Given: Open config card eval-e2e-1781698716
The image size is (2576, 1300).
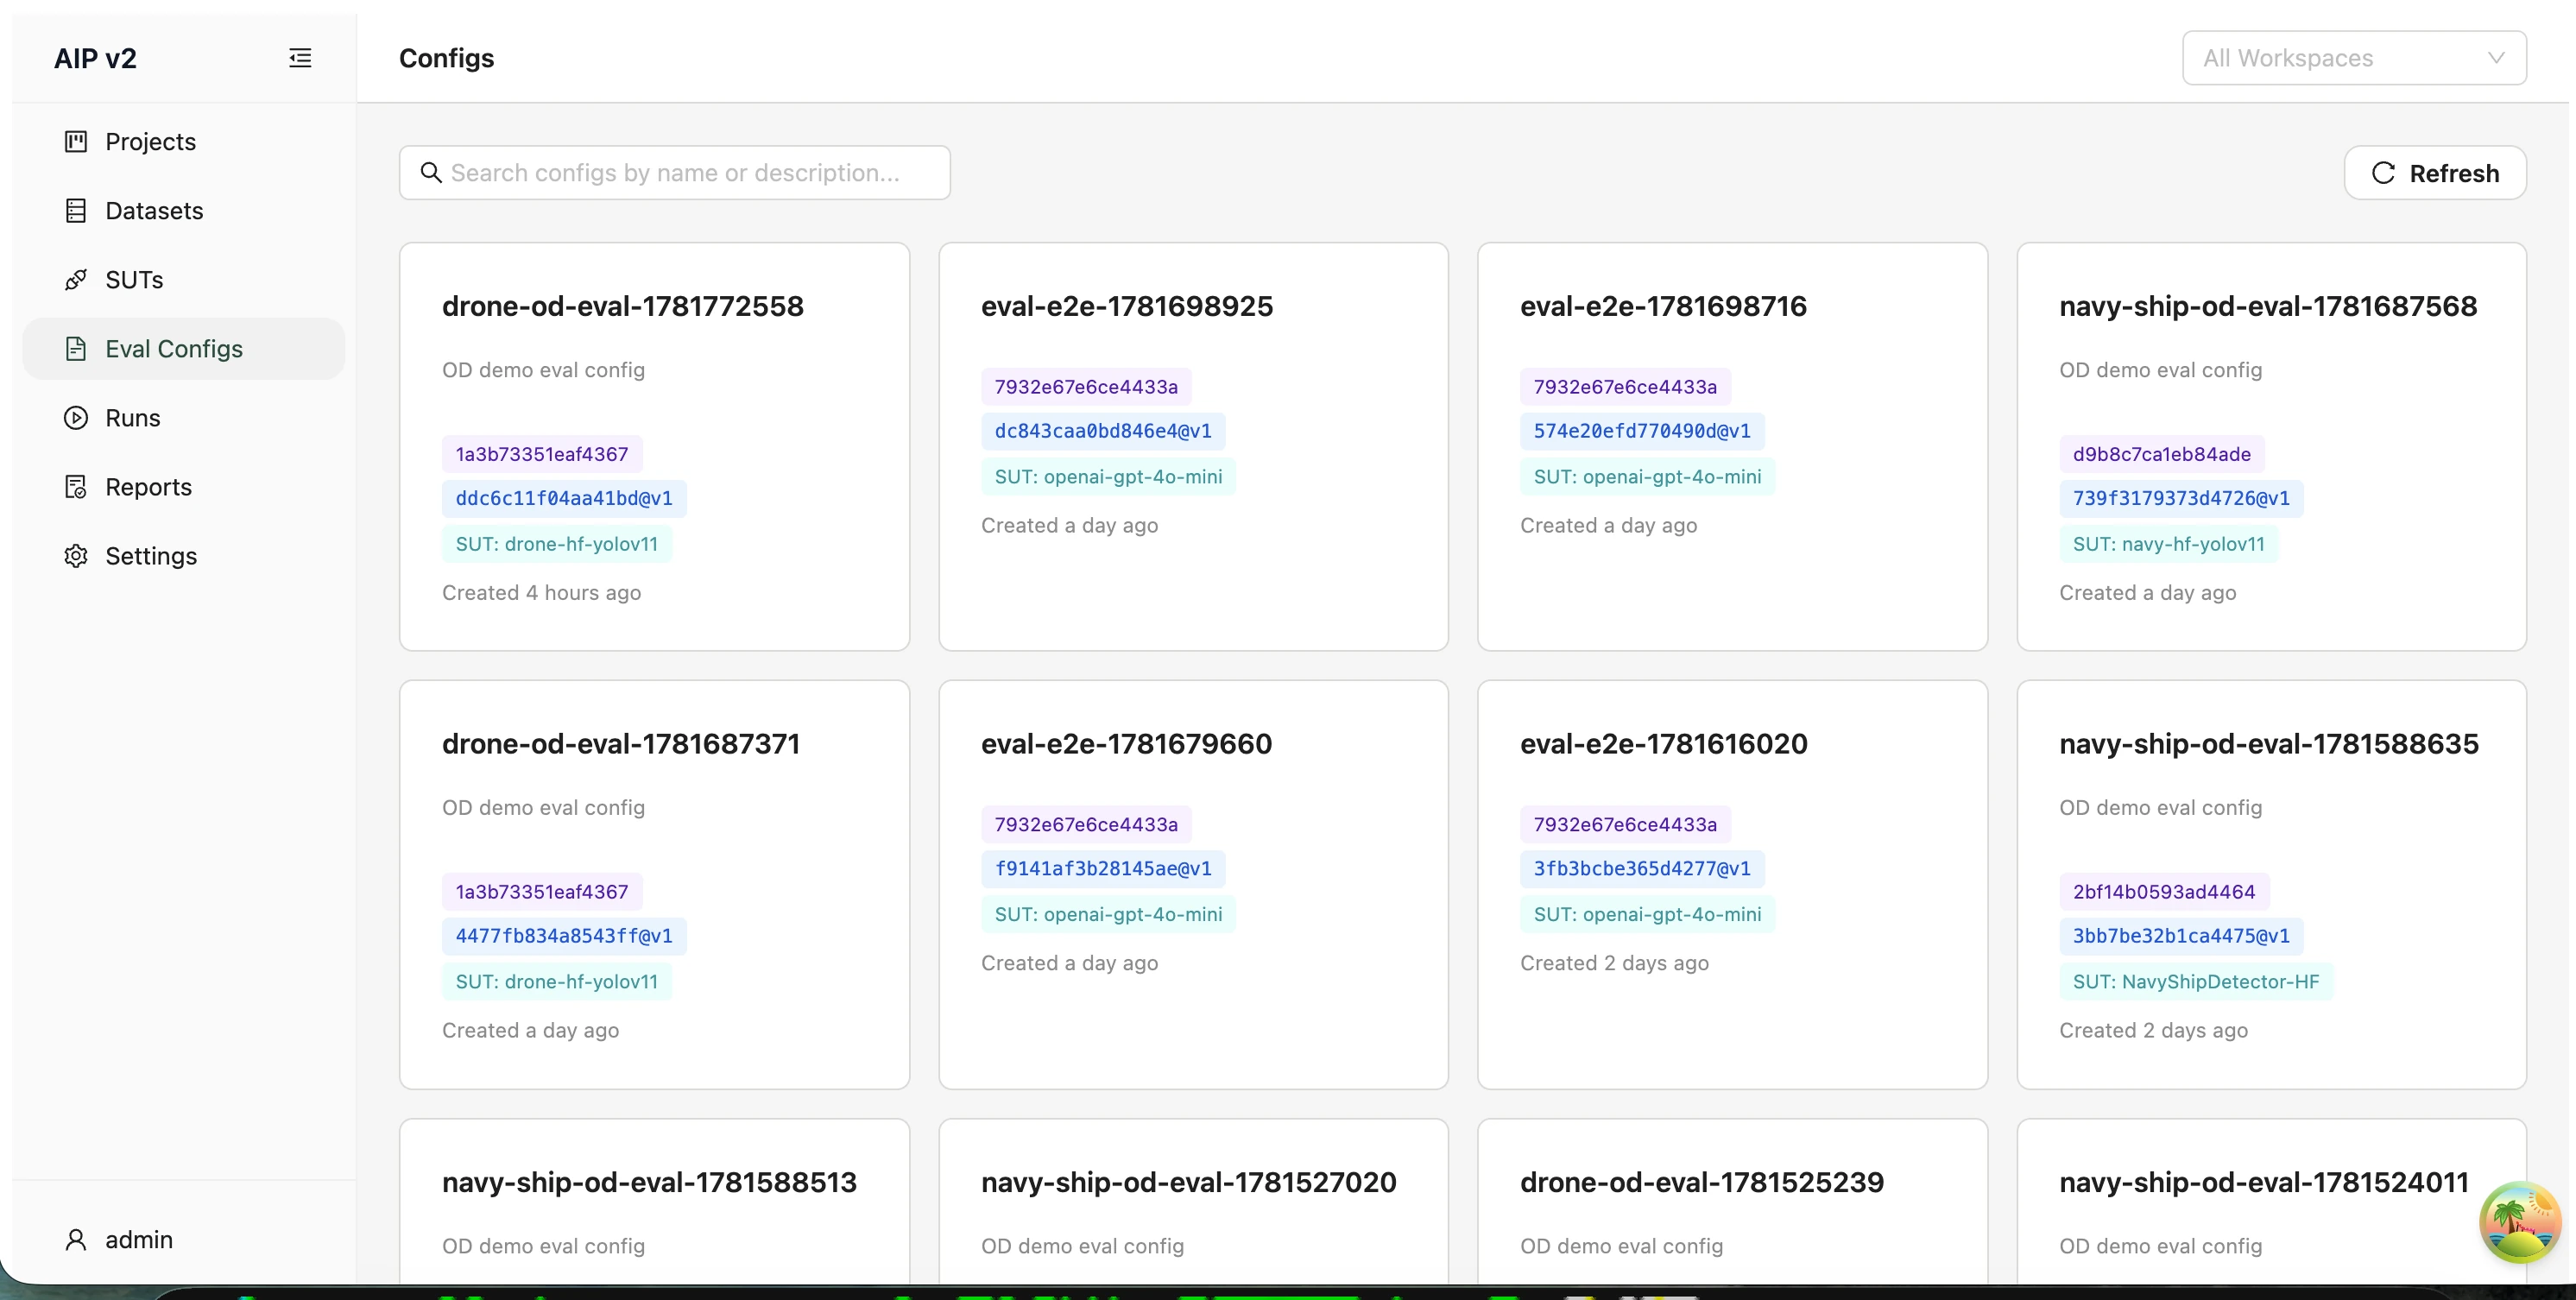Looking at the screenshot, I should coord(1732,446).
